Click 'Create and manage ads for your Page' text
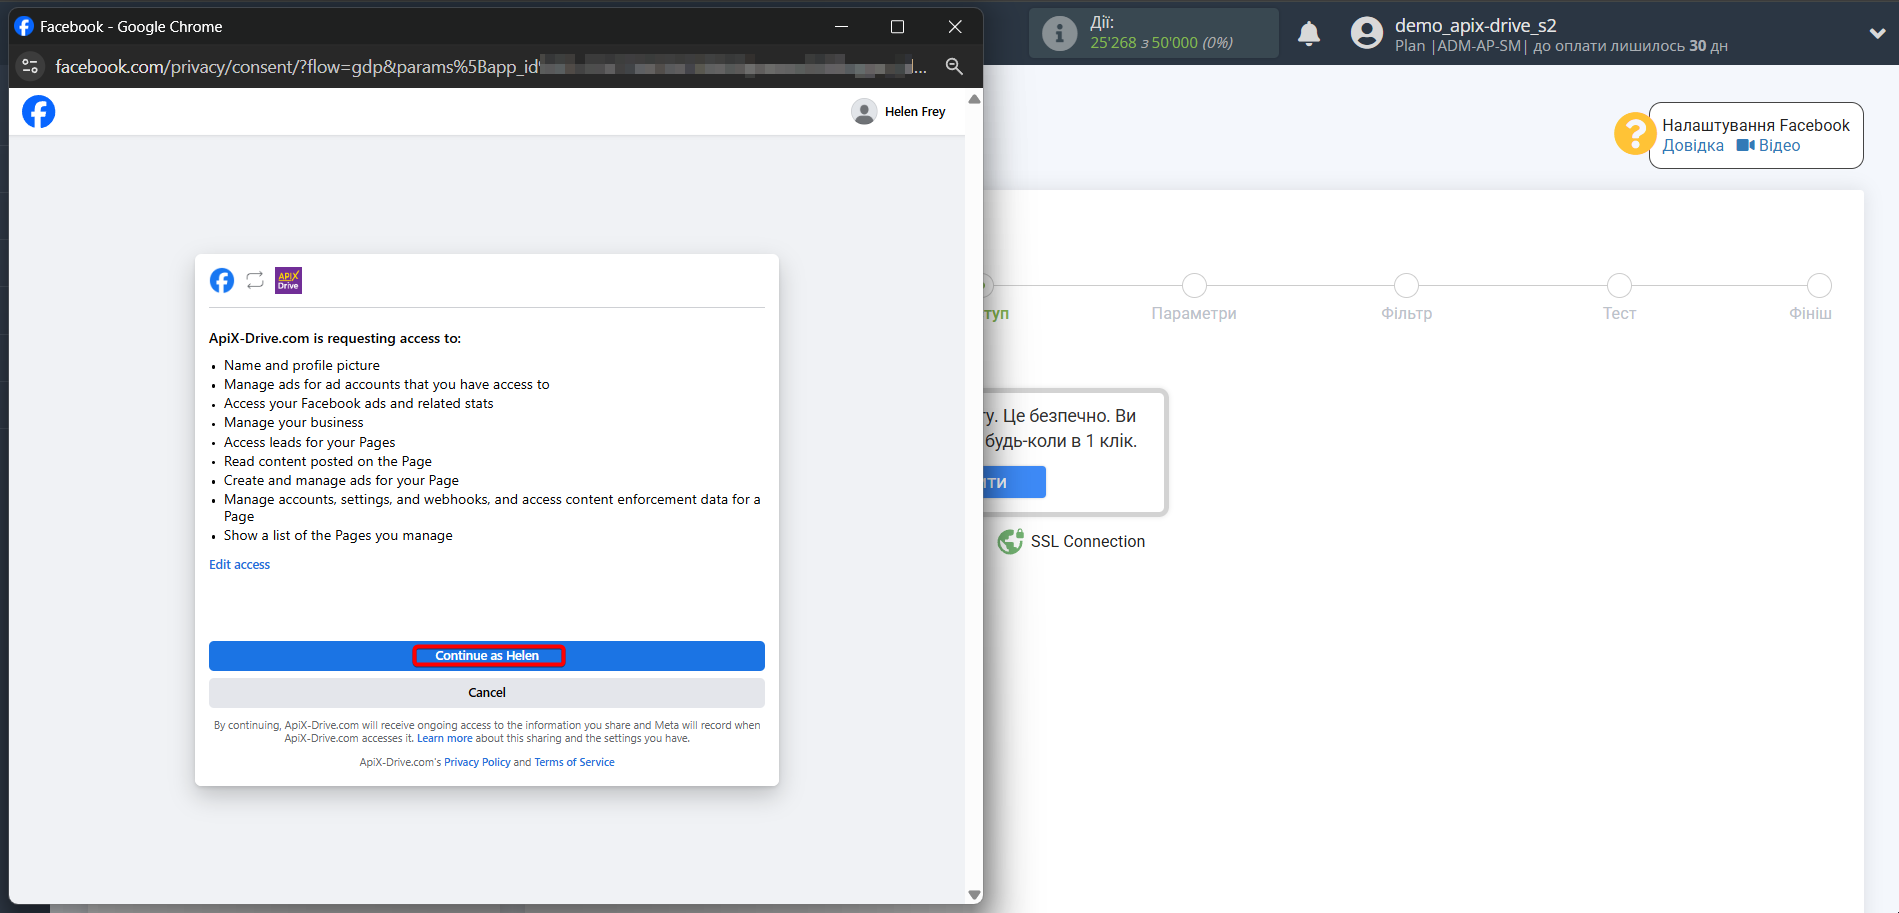1899x913 pixels. pyautogui.click(x=342, y=481)
